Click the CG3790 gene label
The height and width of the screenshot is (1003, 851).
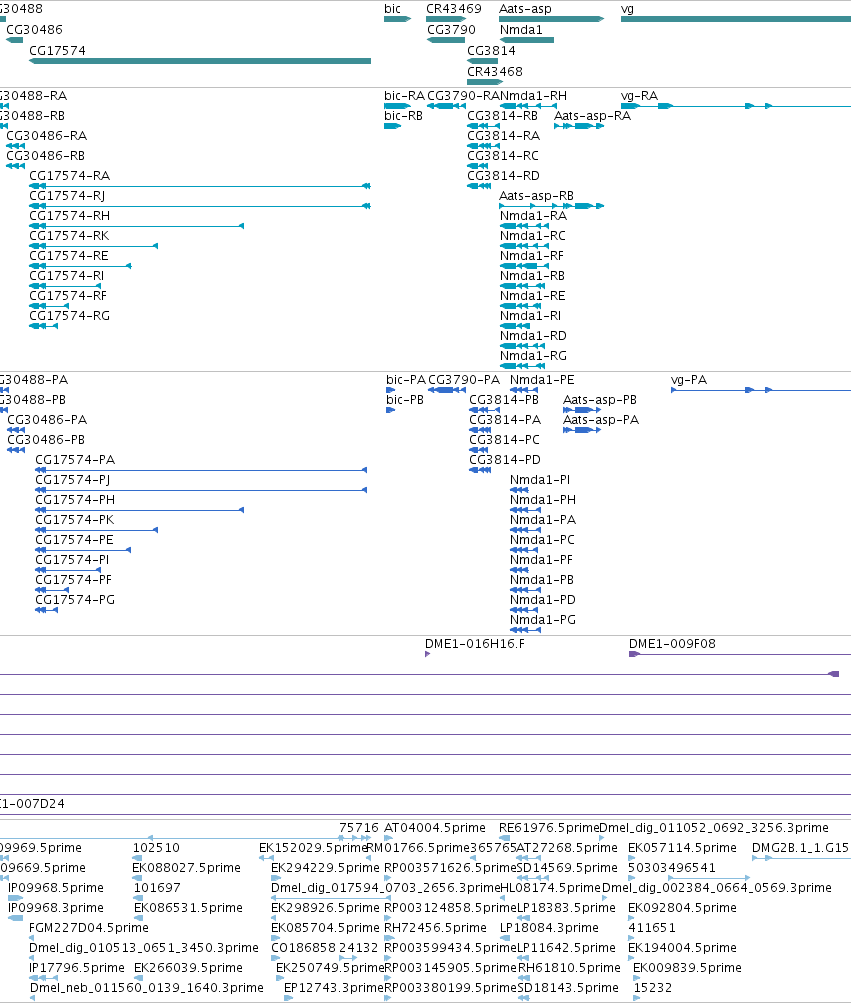coord(451,29)
